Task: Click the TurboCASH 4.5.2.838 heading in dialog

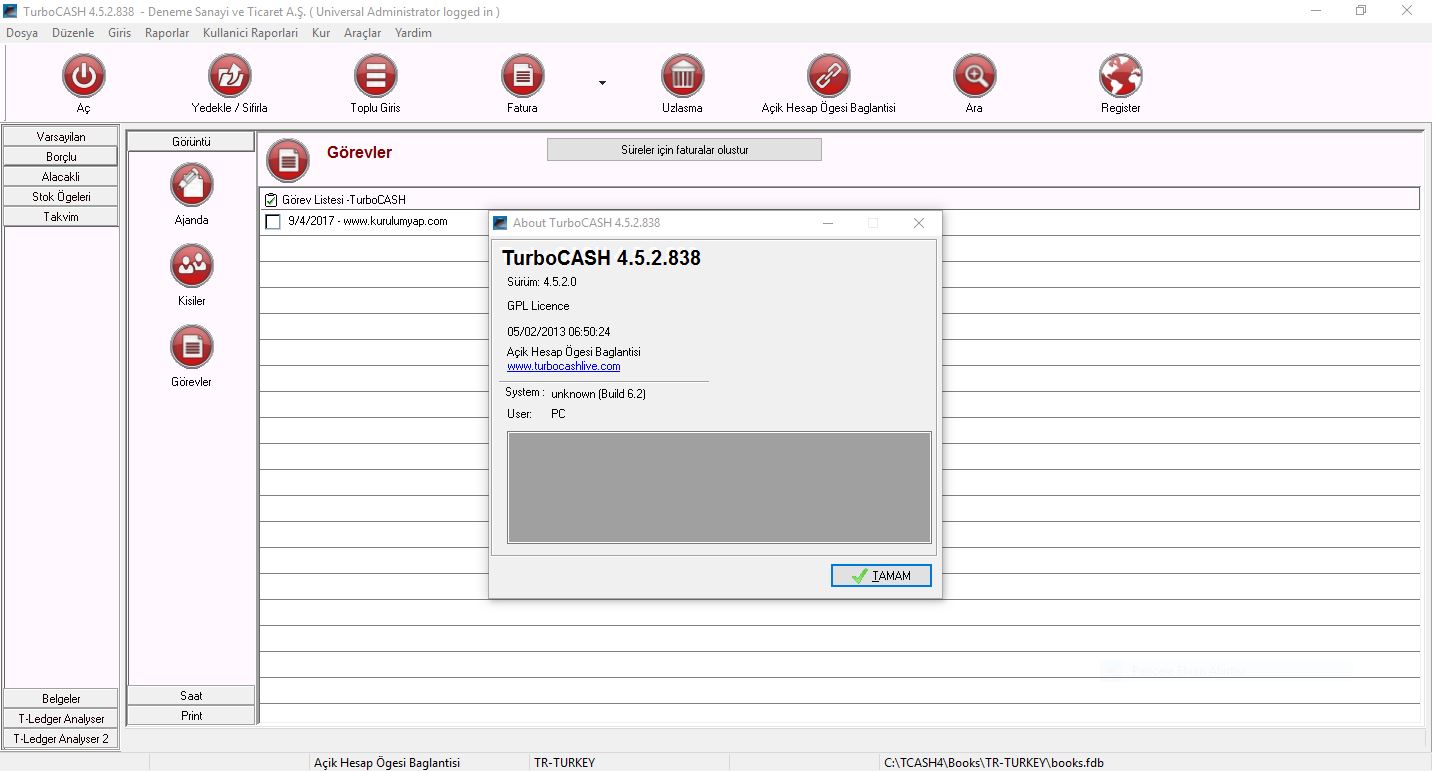Action: pyautogui.click(x=602, y=258)
